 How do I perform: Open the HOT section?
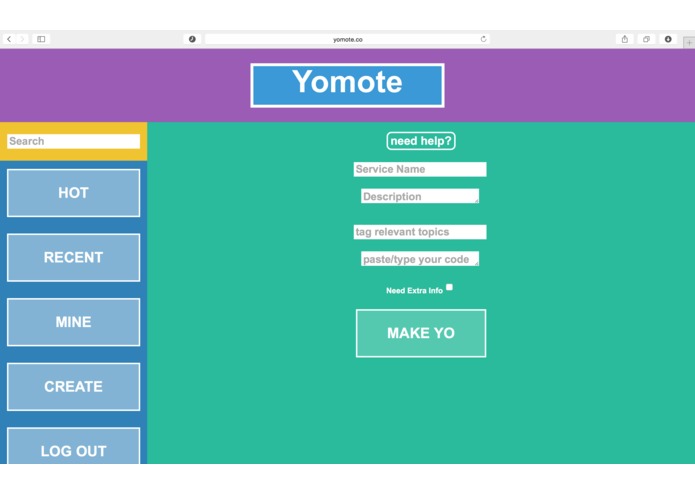pyautogui.click(x=74, y=193)
